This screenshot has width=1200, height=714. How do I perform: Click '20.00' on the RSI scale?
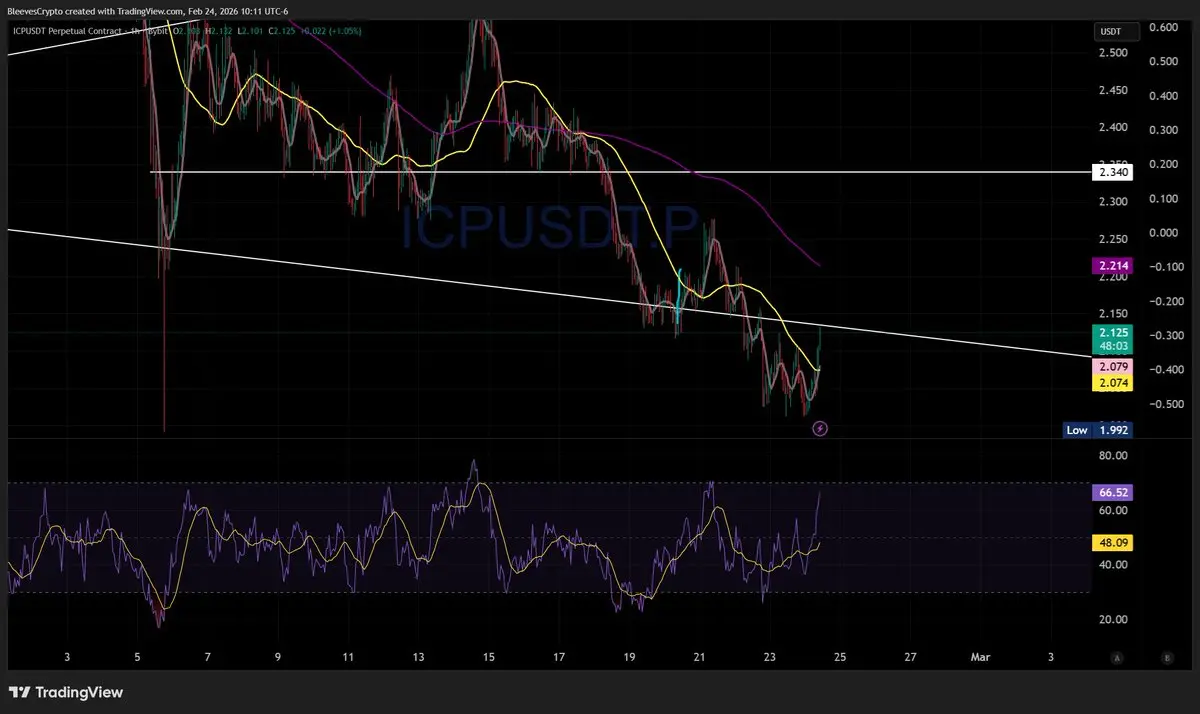(x=1114, y=620)
